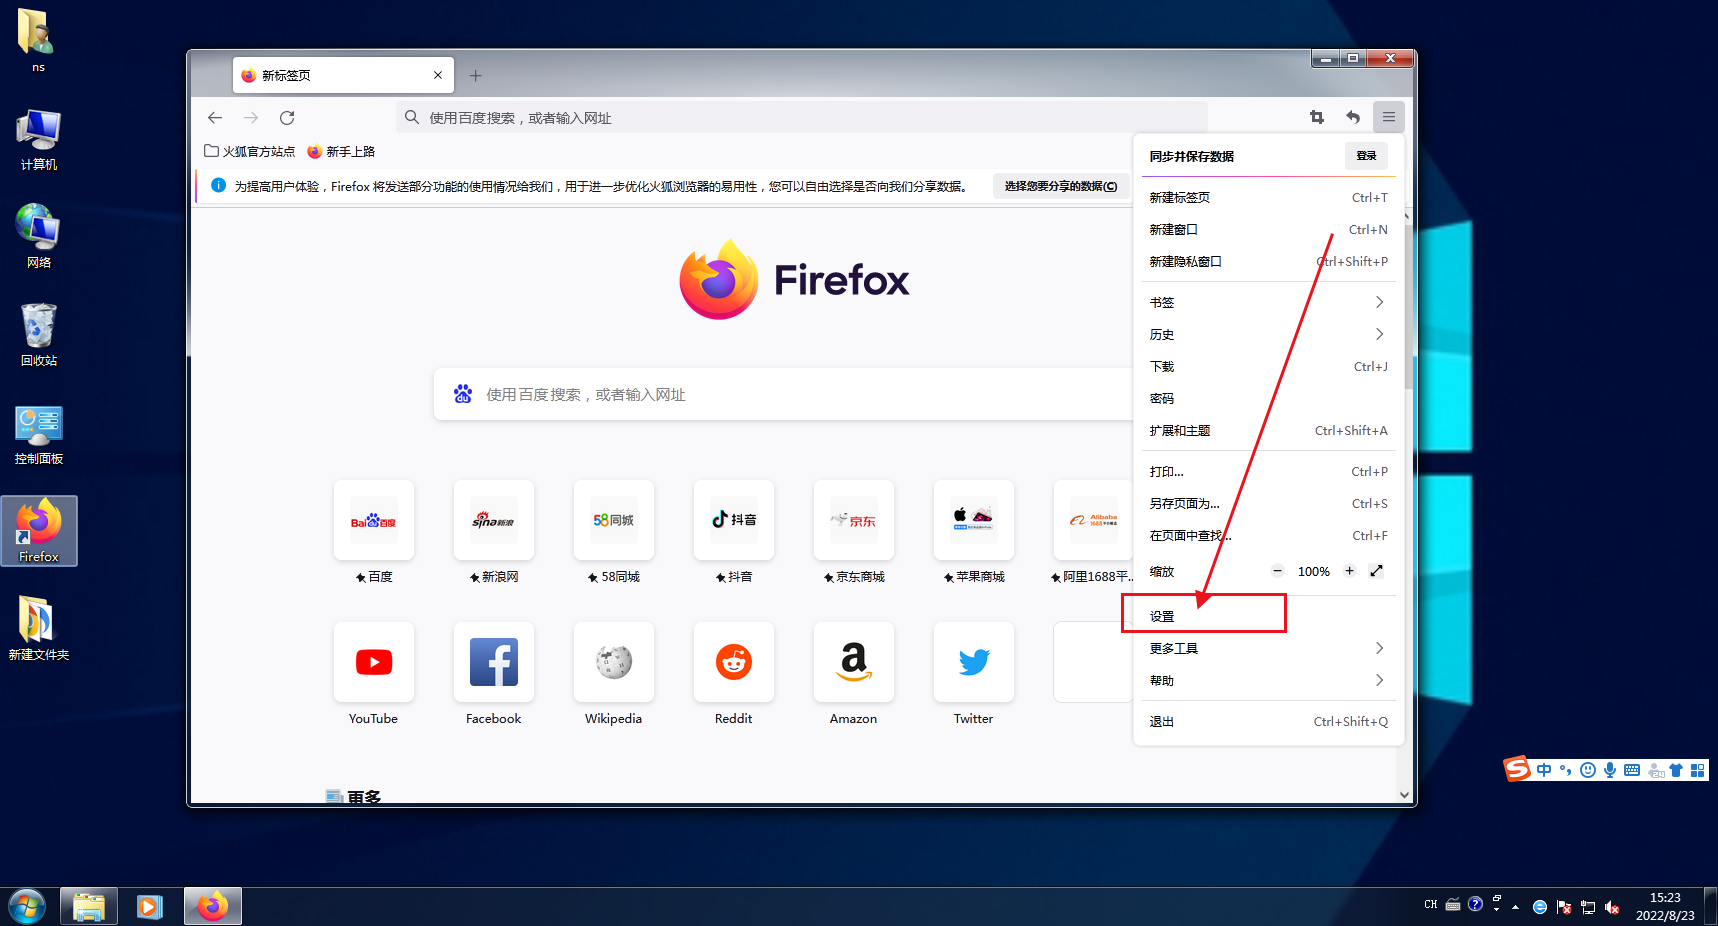Expand the 帮助 help submenu
The height and width of the screenshot is (926, 1718).
click(1267, 680)
